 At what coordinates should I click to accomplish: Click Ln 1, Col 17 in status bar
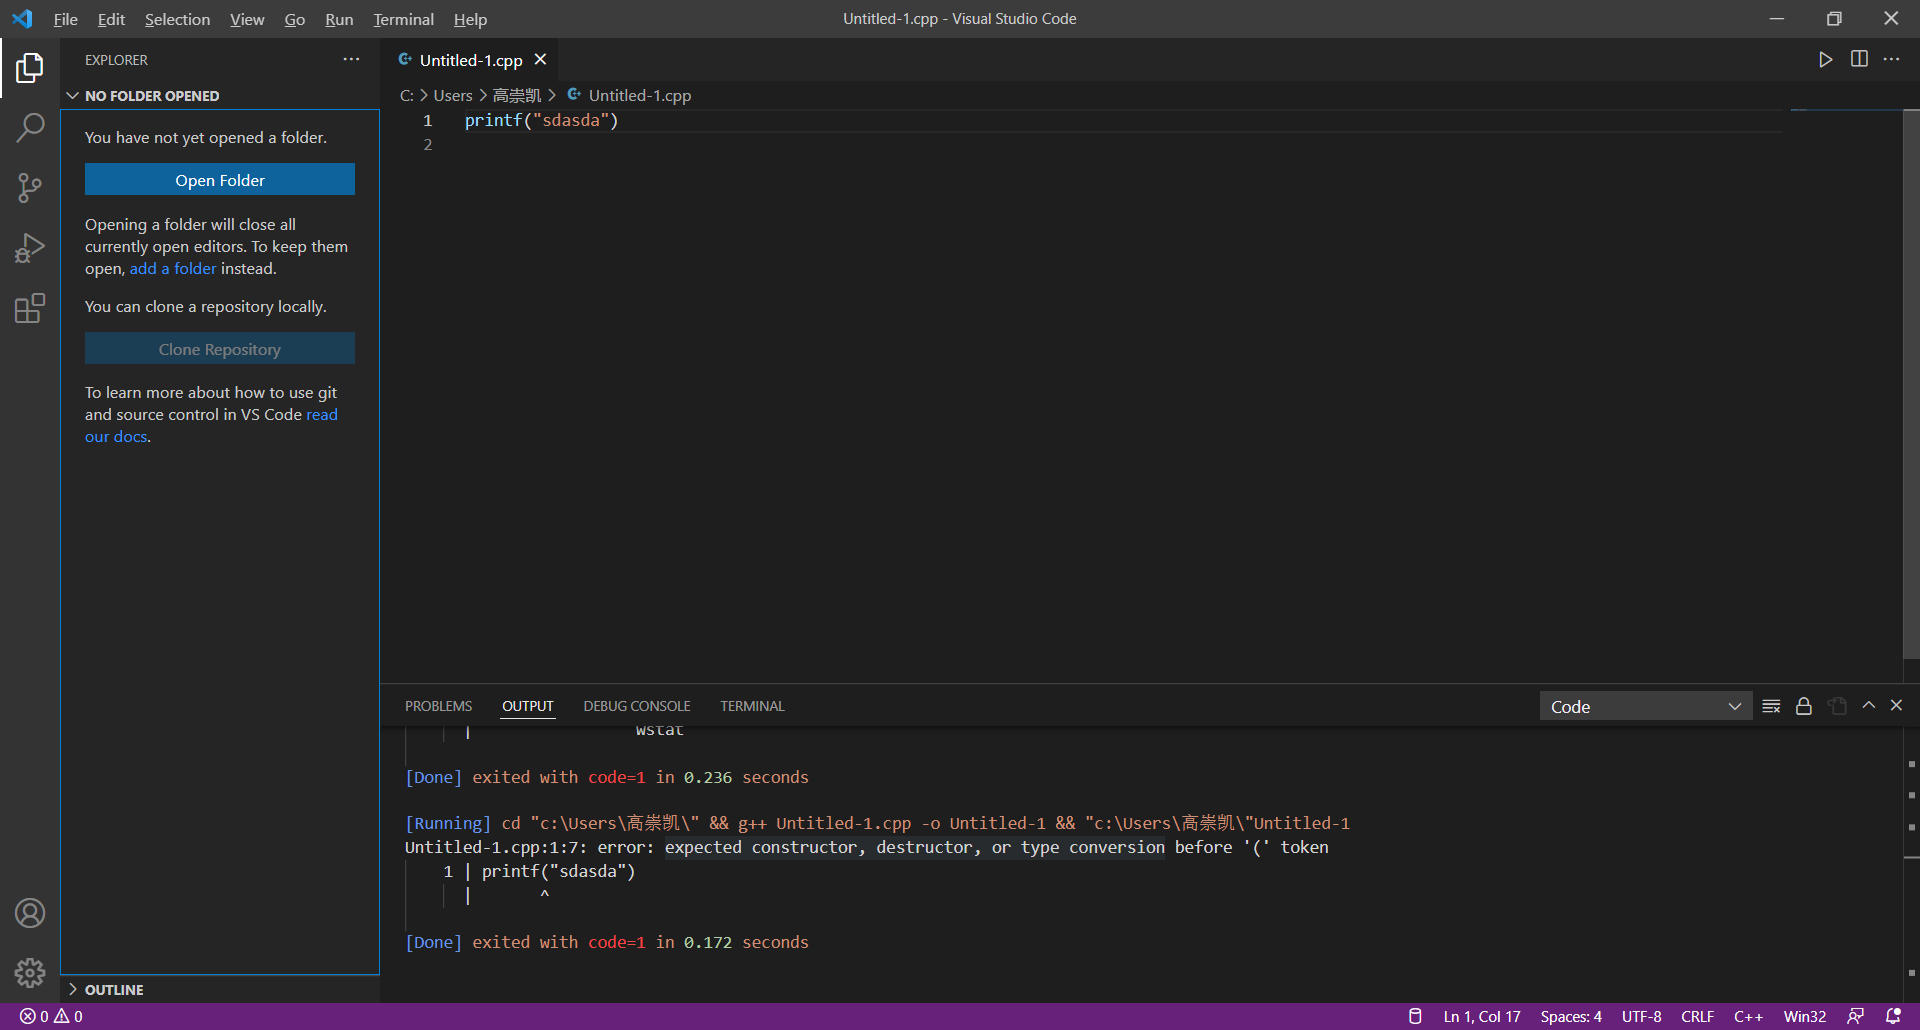pos(1482,1016)
